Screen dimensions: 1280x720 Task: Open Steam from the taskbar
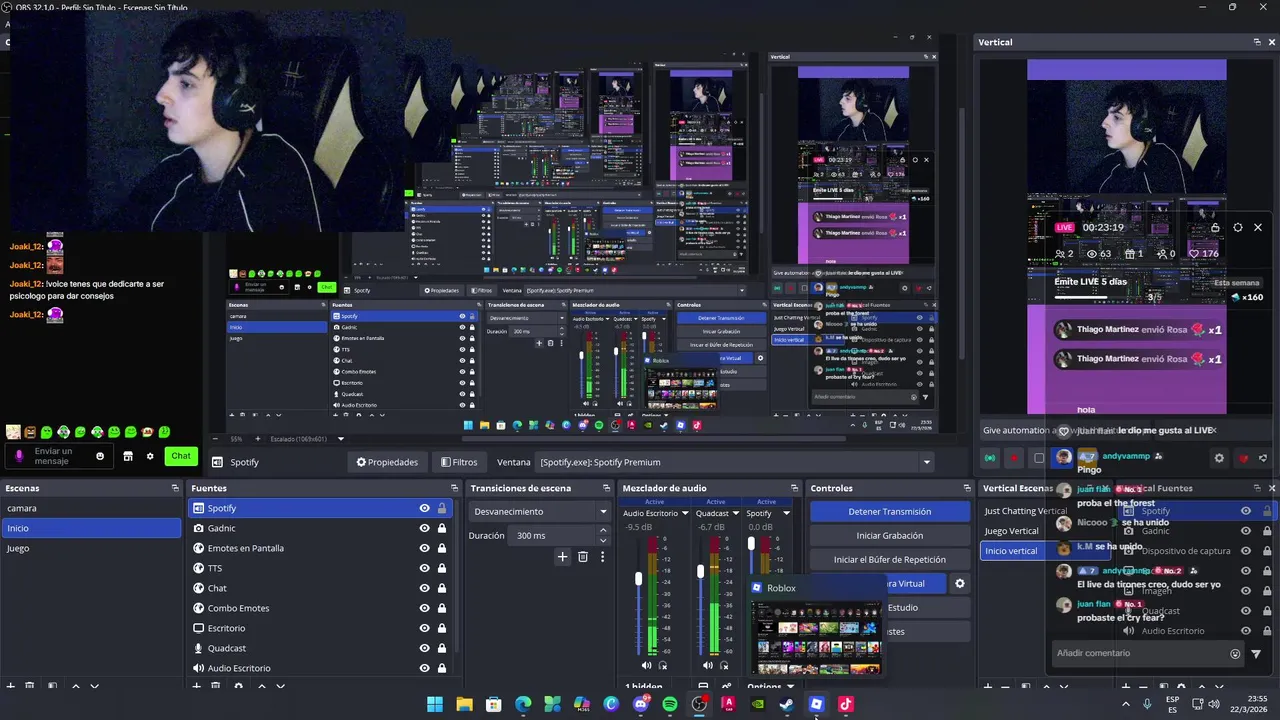787,704
